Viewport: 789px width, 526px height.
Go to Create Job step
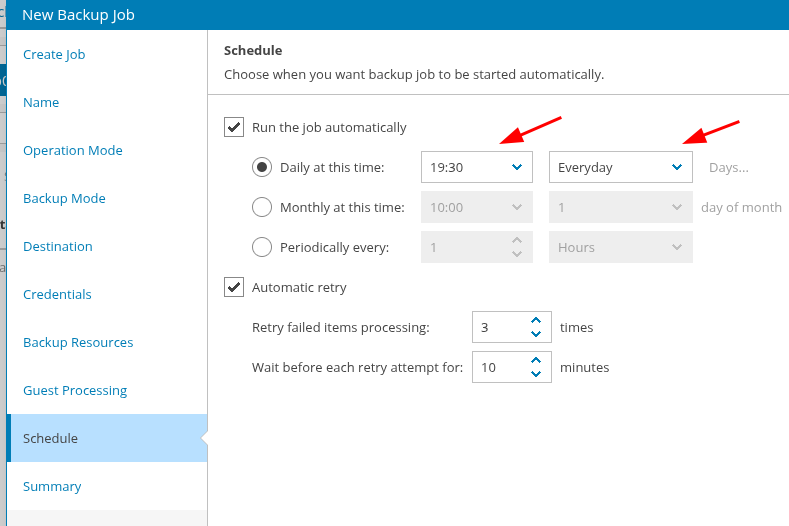[x=54, y=54]
